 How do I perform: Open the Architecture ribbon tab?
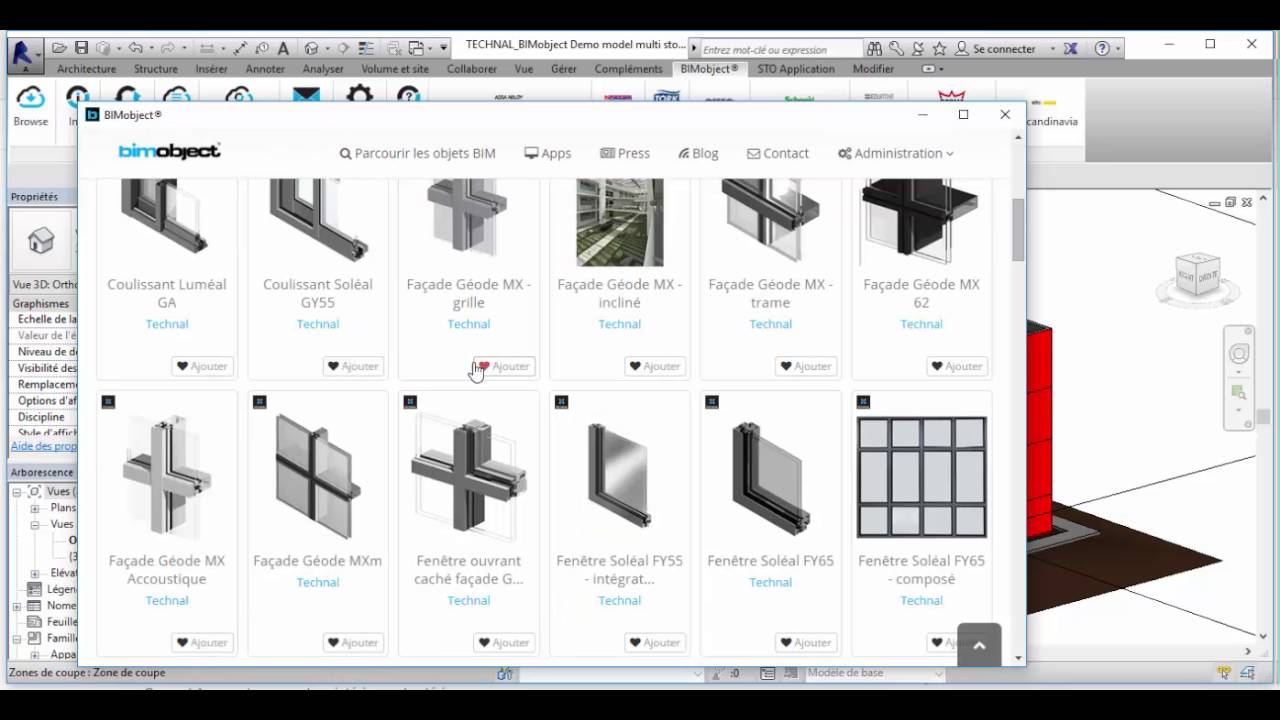[x=87, y=69]
